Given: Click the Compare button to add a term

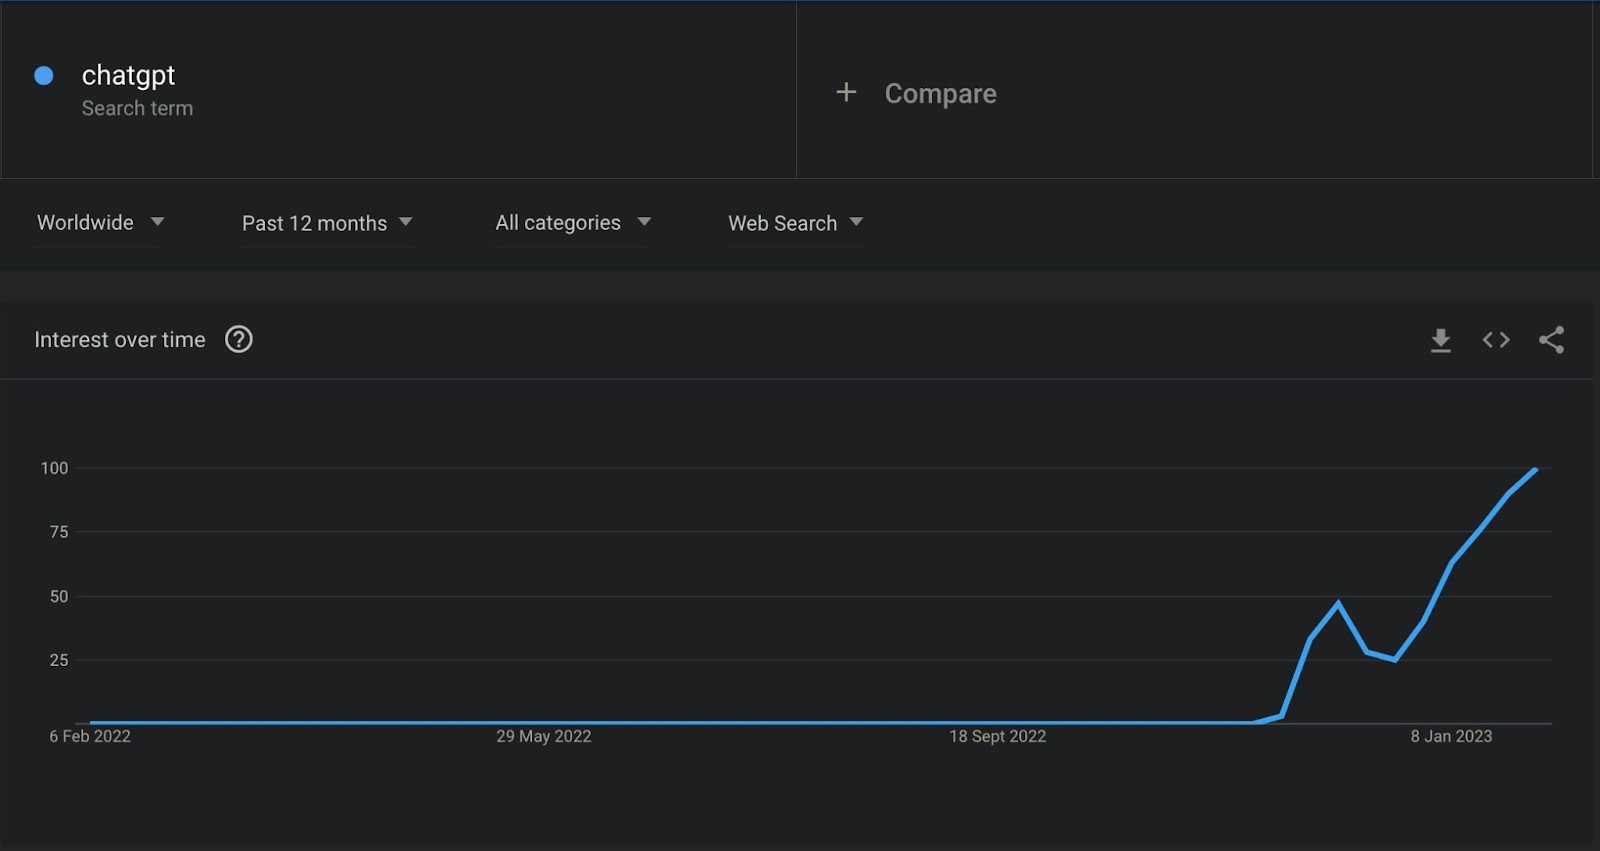Looking at the screenshot, I should 940,93.
